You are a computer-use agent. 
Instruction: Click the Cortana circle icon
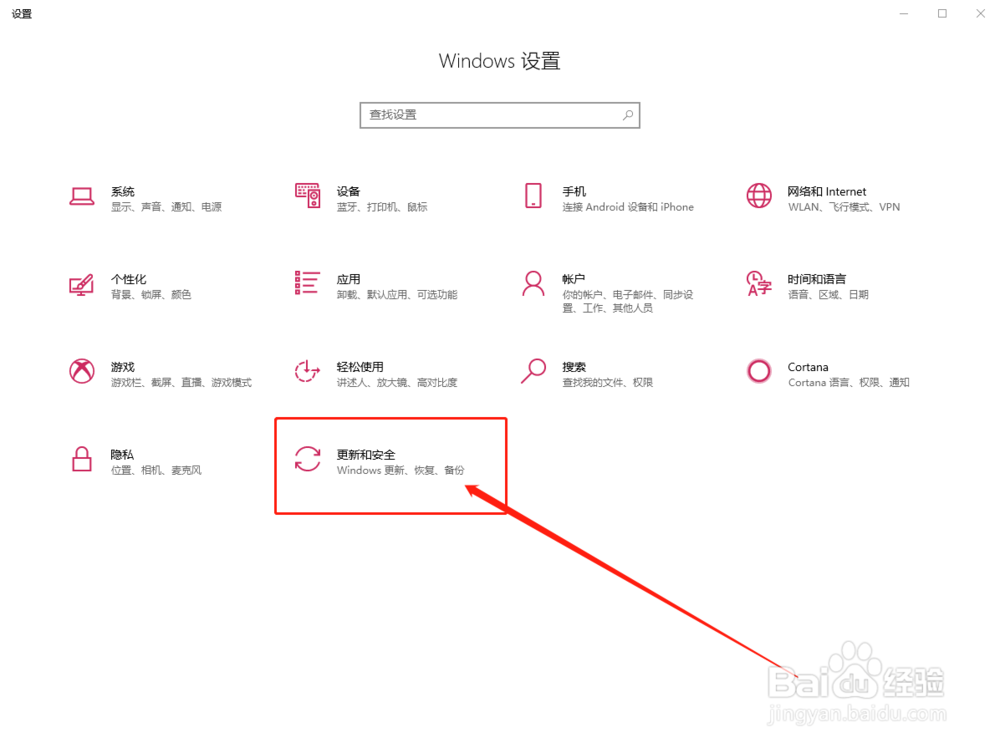click(x=759, y=371)
